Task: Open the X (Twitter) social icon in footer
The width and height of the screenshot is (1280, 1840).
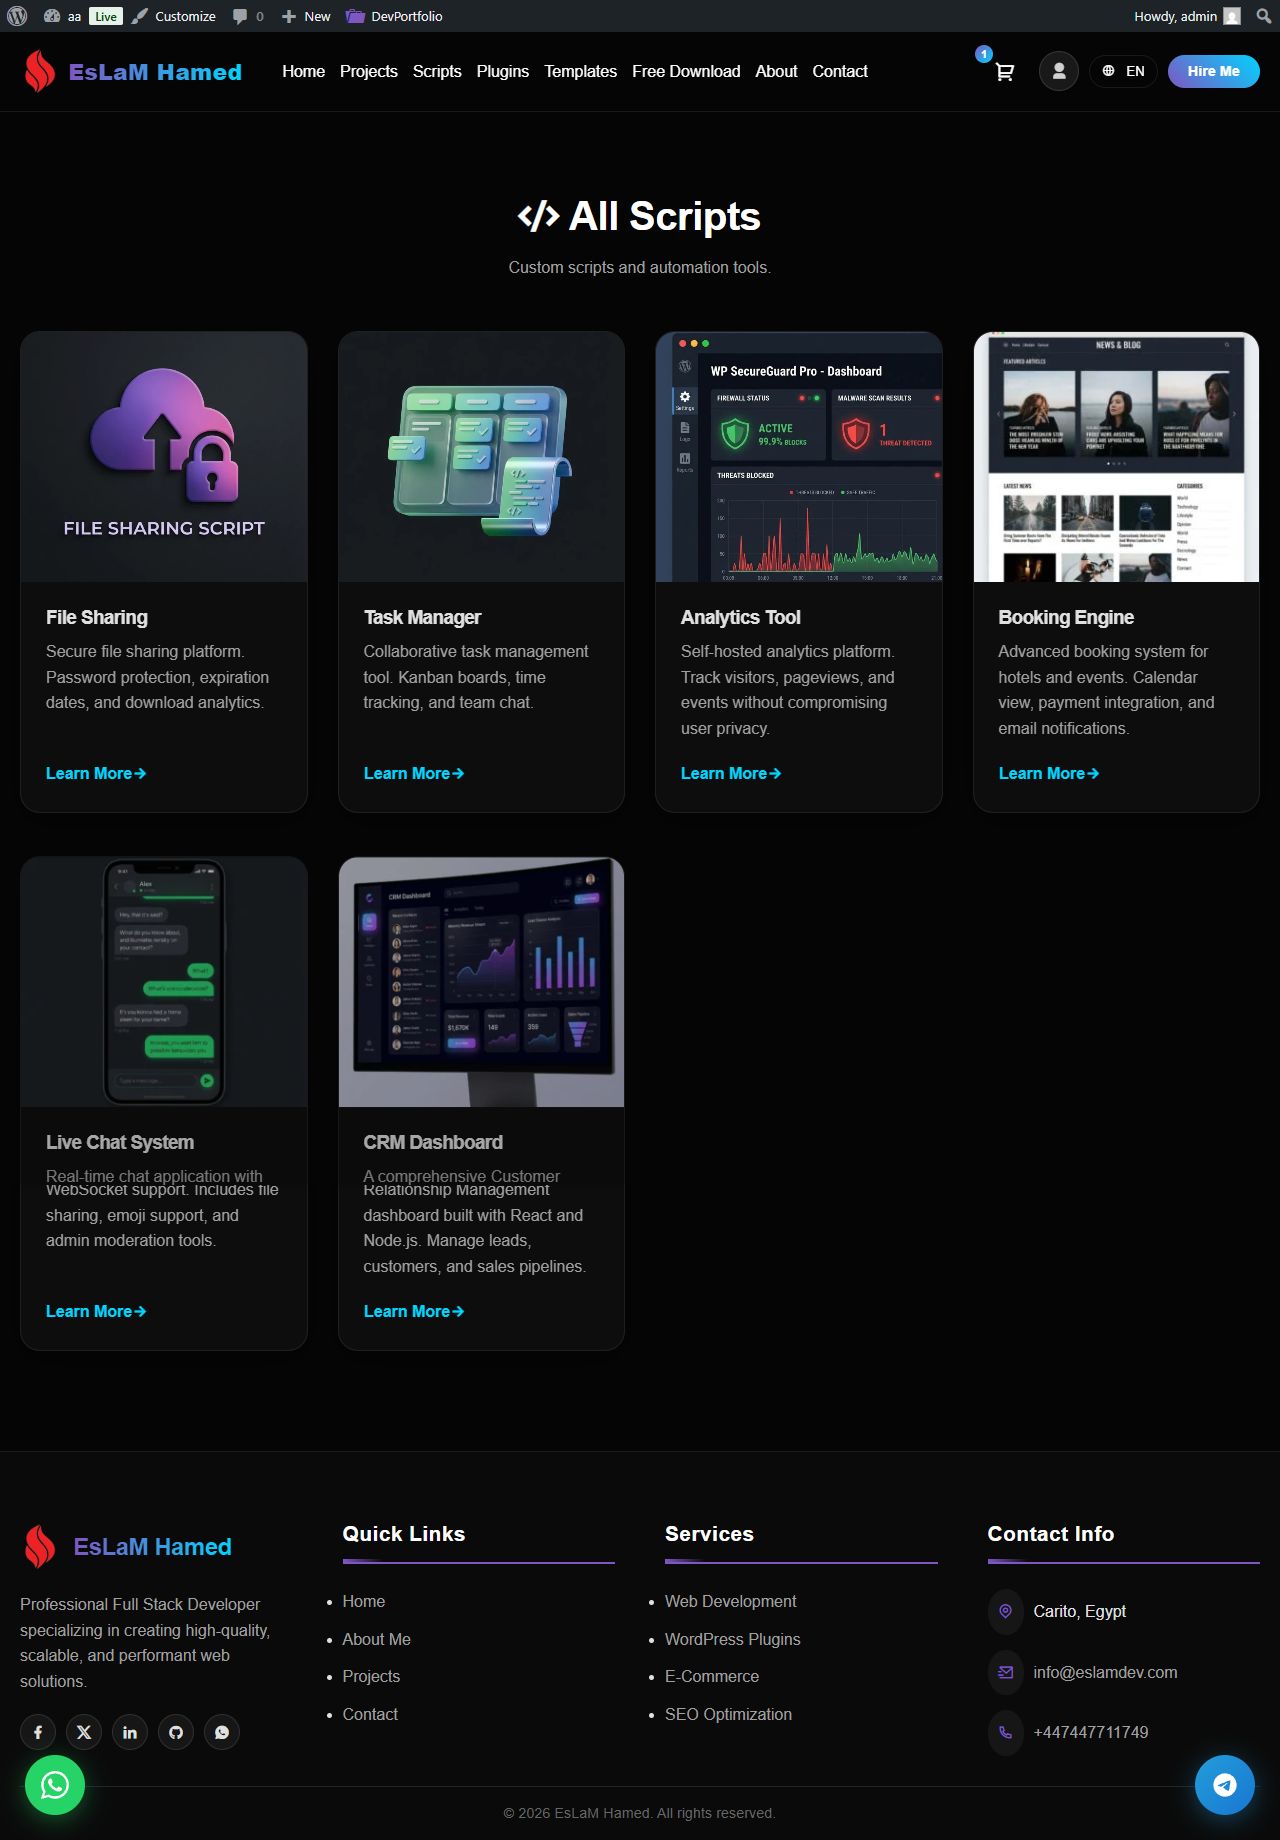Action: pos(84,1732)
